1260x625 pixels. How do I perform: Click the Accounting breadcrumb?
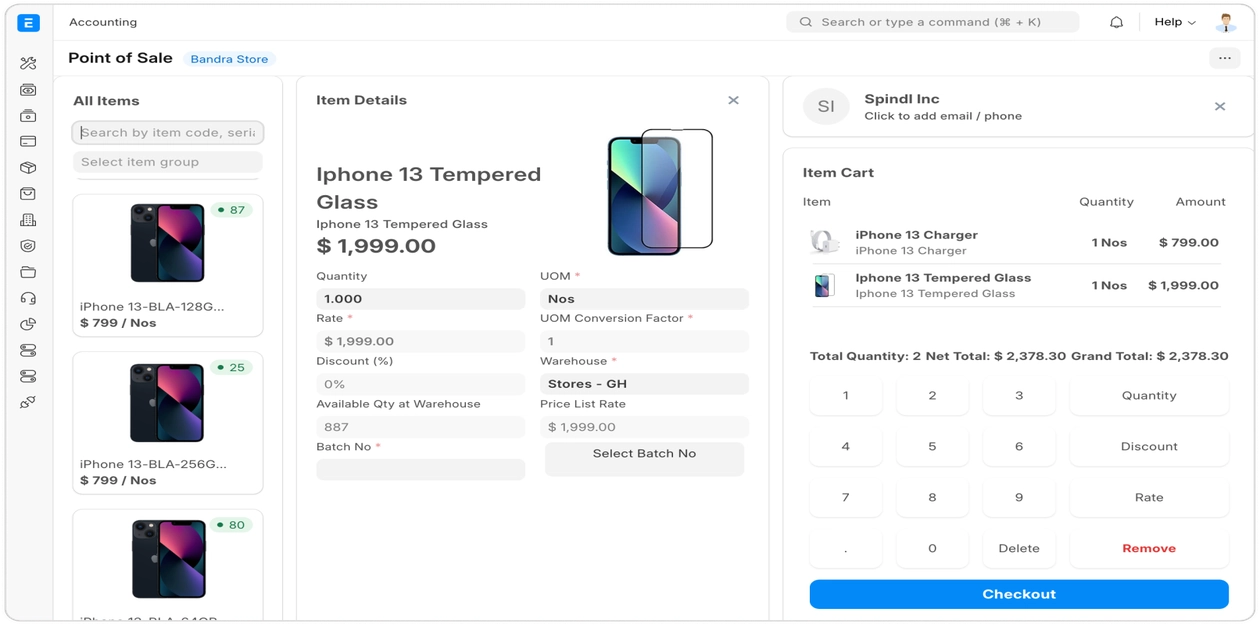click(x=103, y=22)
